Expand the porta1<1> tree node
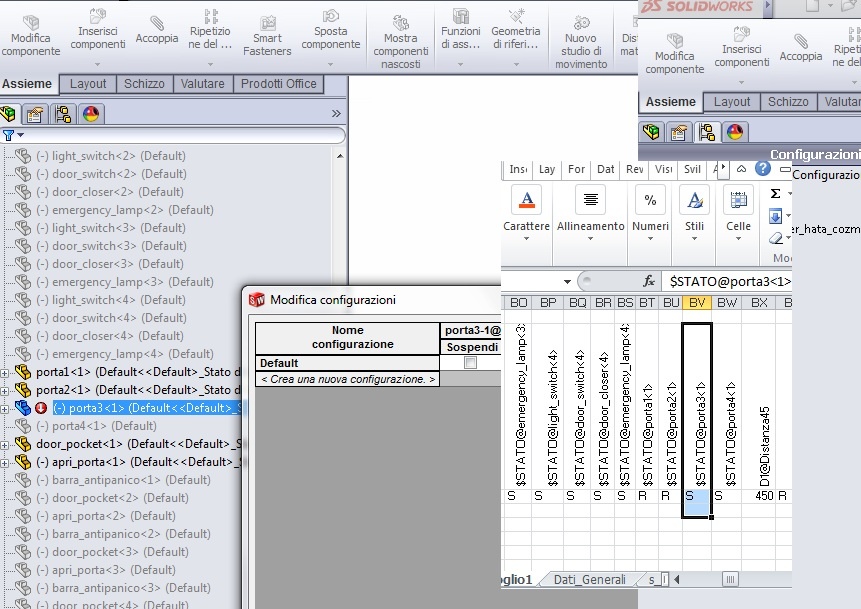 point(4,373)
